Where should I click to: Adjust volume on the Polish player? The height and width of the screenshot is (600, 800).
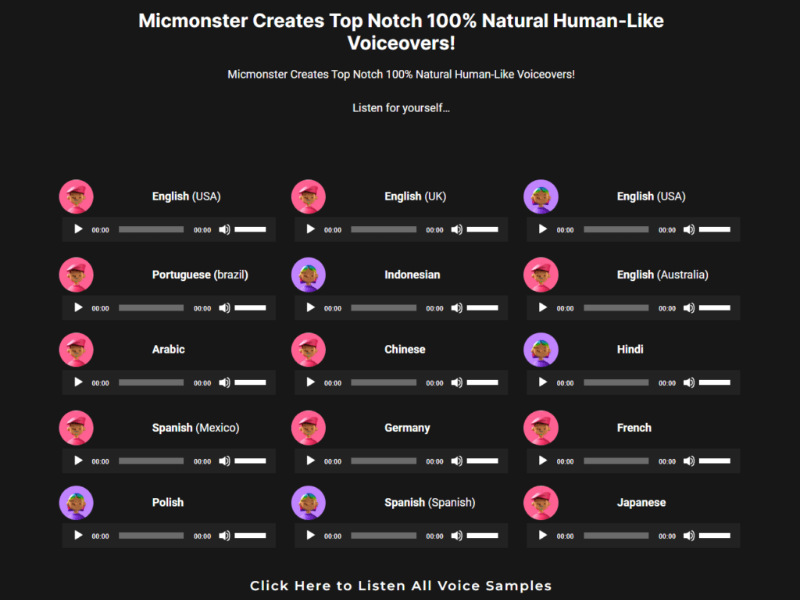point(250,536)
